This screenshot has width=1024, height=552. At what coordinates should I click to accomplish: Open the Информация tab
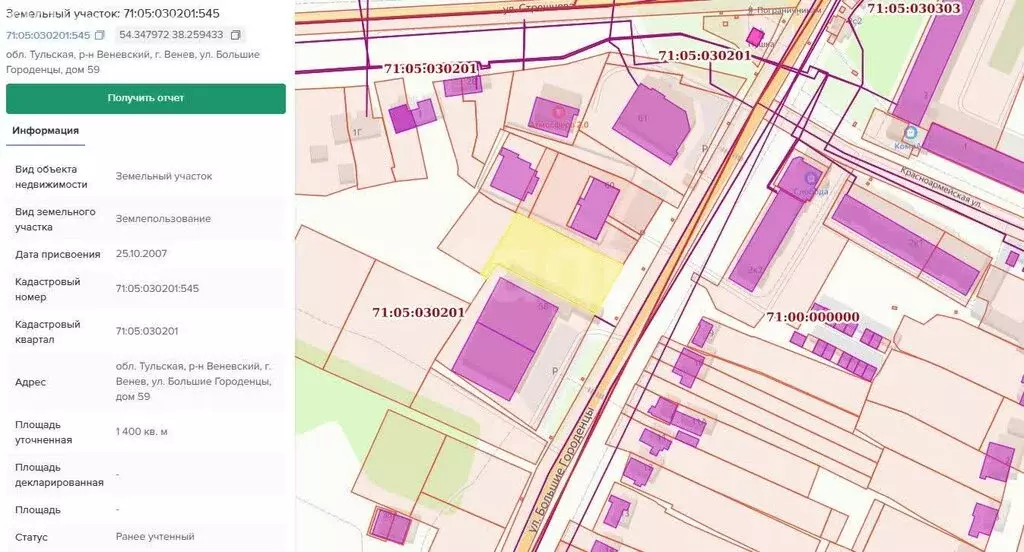[x=47, y=130]
